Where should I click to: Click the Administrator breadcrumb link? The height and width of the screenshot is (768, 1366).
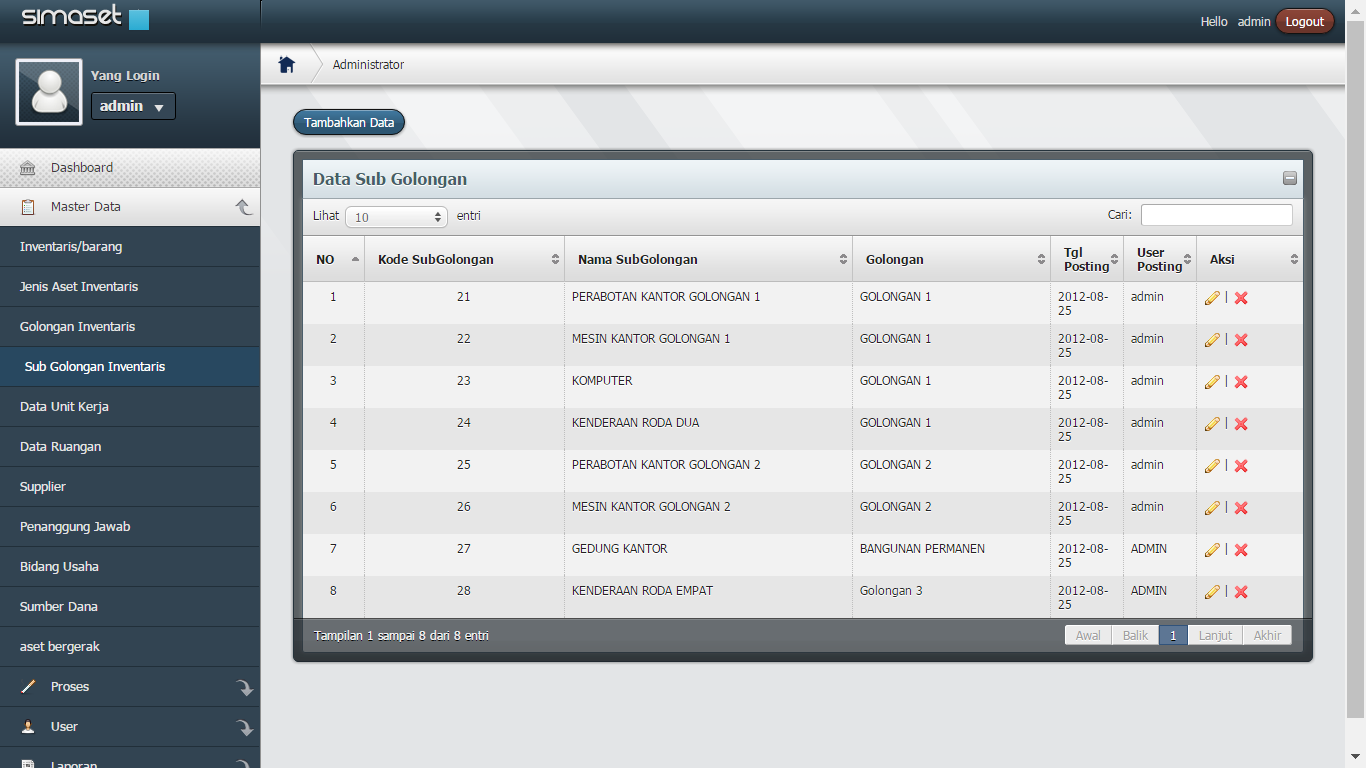point(368,65)
